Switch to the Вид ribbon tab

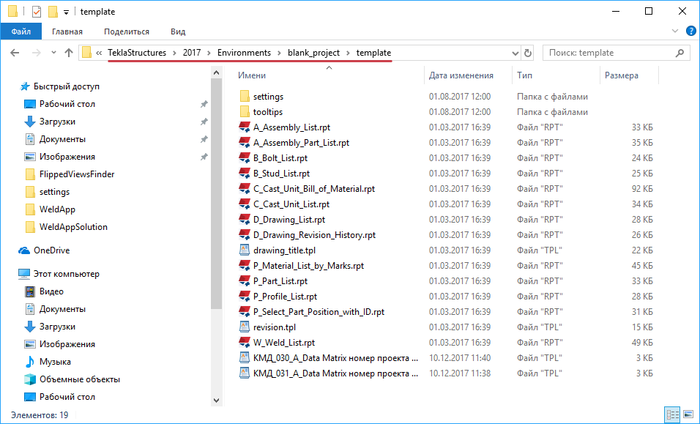178,32
